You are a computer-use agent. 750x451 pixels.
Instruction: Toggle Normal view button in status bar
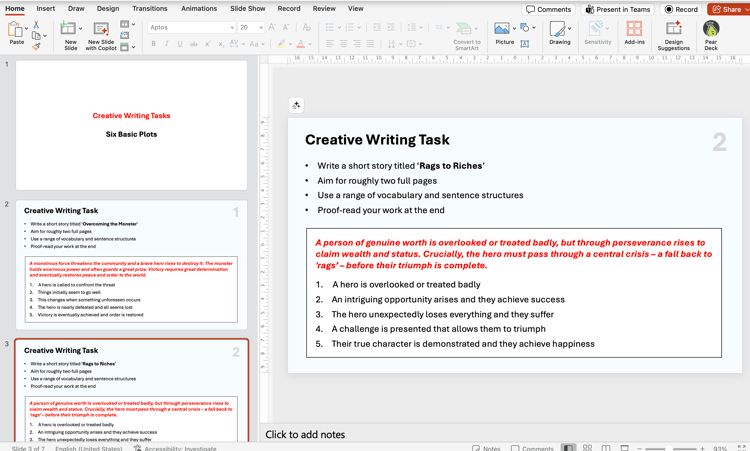click(x=568, y=447)
